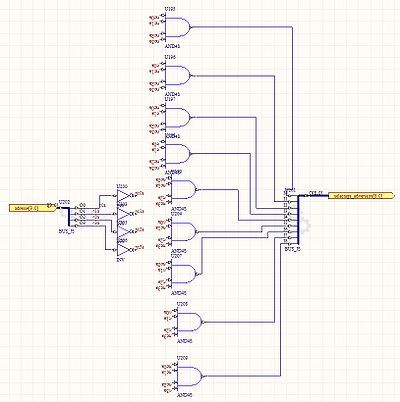This screenshot has width=400, height=402.
Task: Select the thick output bus line
Action: (x=299, y=218)
